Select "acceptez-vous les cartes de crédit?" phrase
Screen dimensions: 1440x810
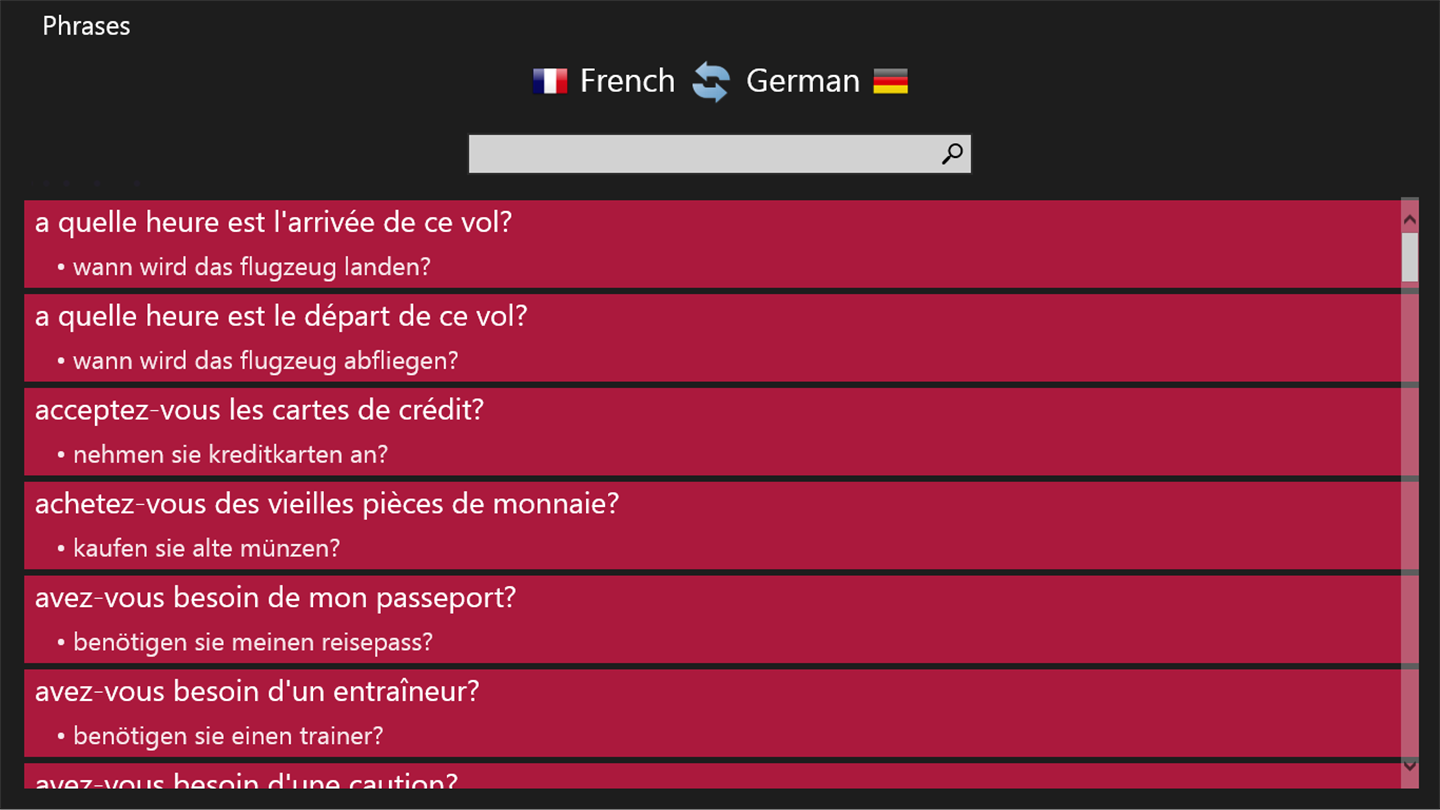(259, 410)
